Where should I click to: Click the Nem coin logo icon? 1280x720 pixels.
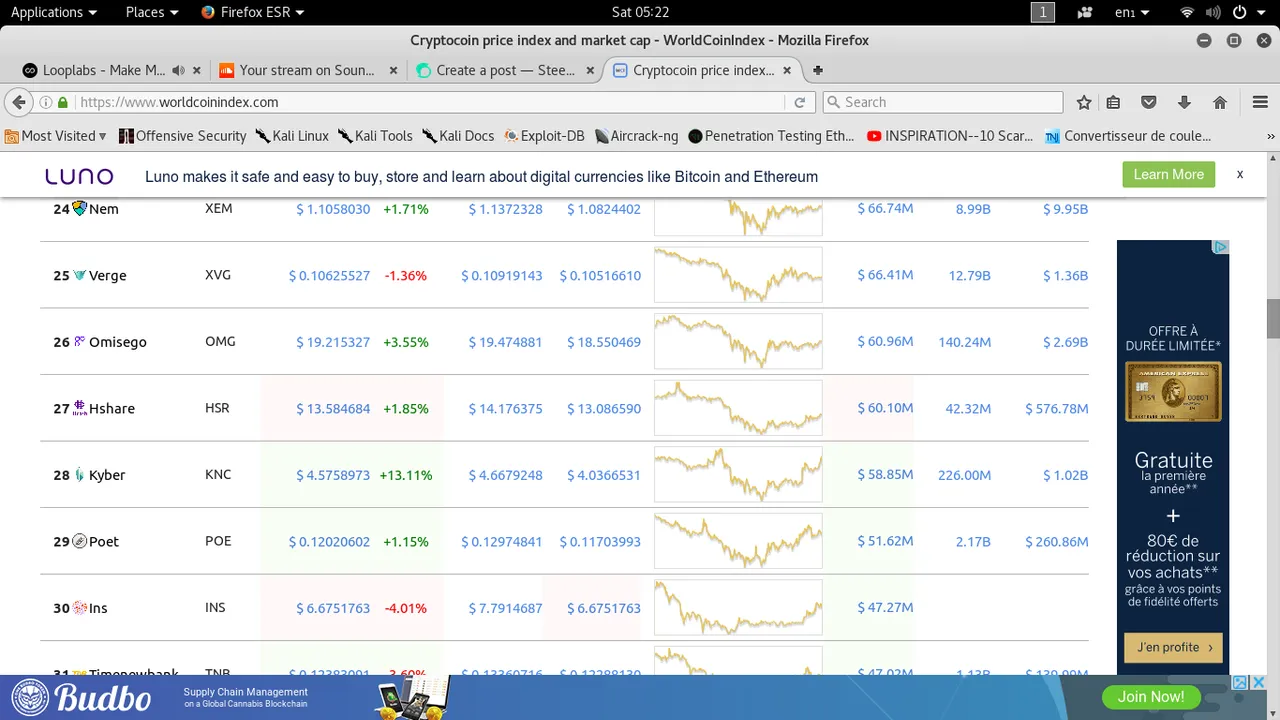tap(80, 208)
